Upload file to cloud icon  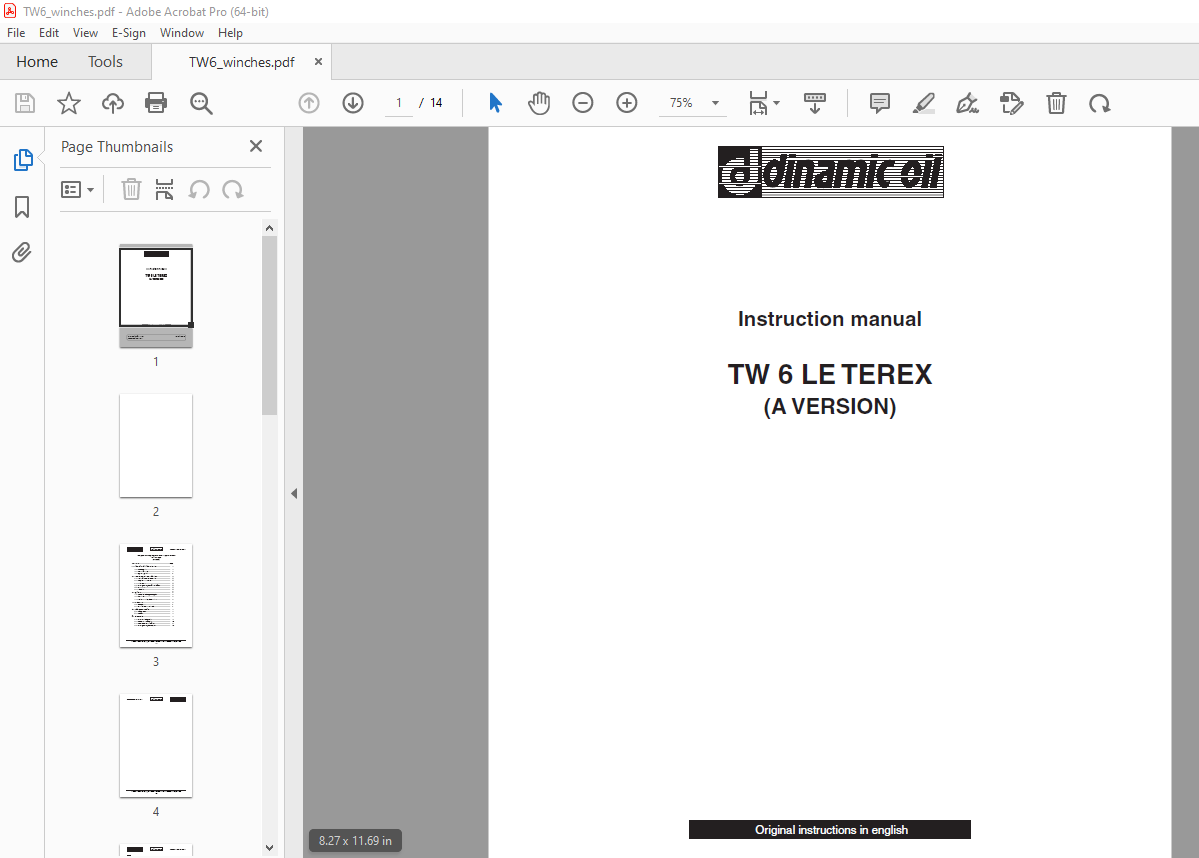(113, 103)
